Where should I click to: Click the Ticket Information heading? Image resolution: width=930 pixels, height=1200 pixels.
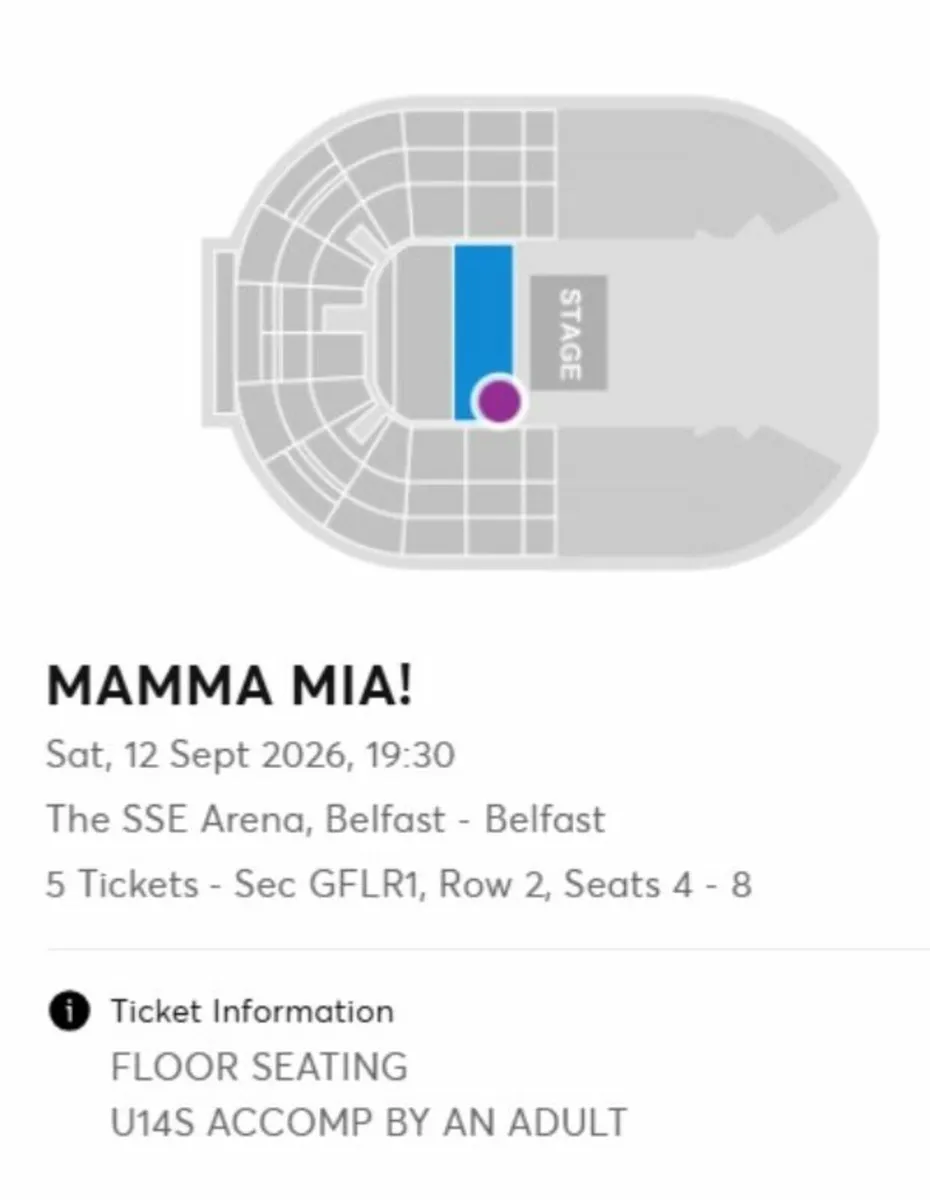point(252,1011)
